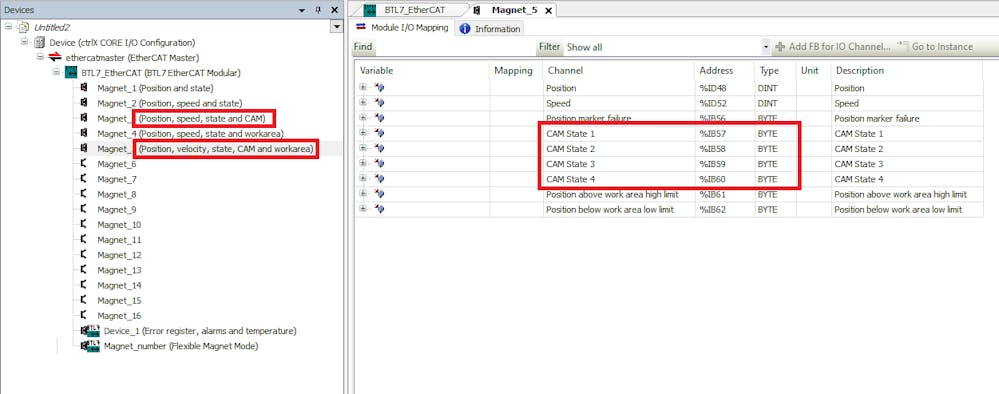Pin the Devices panel

point(319,10)
